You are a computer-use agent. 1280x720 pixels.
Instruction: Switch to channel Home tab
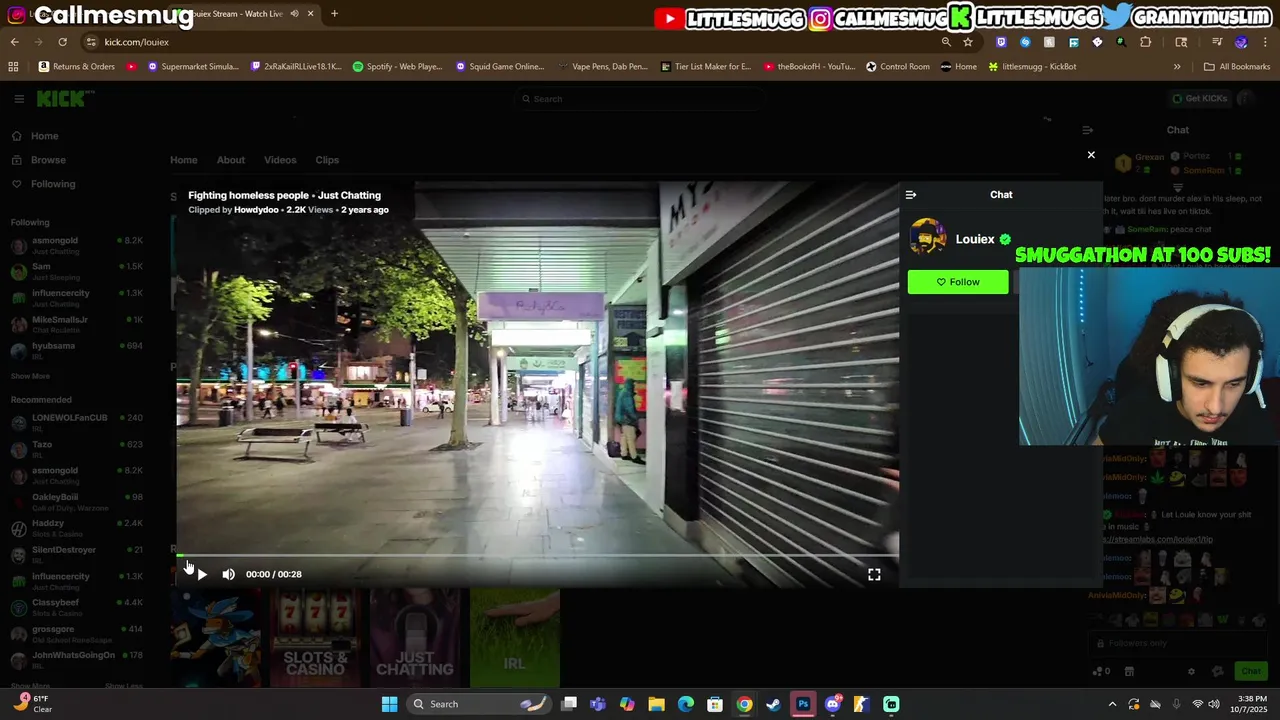point(183,160)
